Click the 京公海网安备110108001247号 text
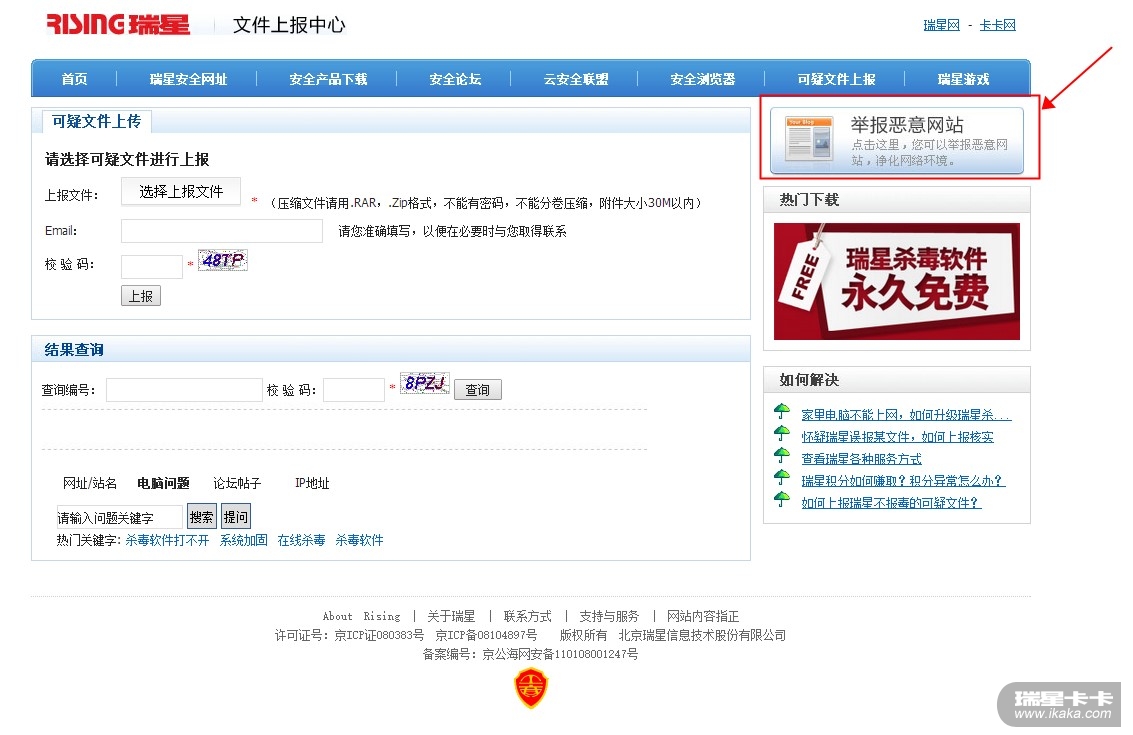This screenshot has height=735, width=1133. (560, 654)
